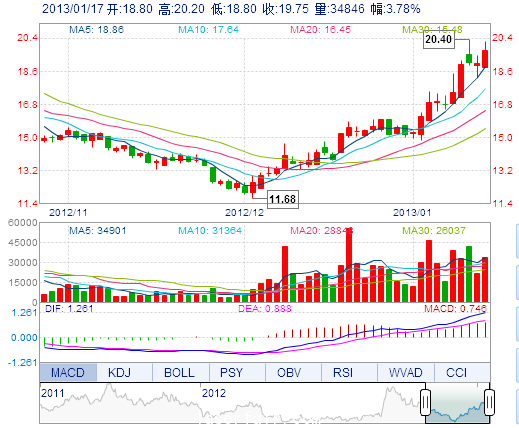Click the last red candlestick on price chart
The width and height of the screenshot is (519, 428).
coord(485,59)
